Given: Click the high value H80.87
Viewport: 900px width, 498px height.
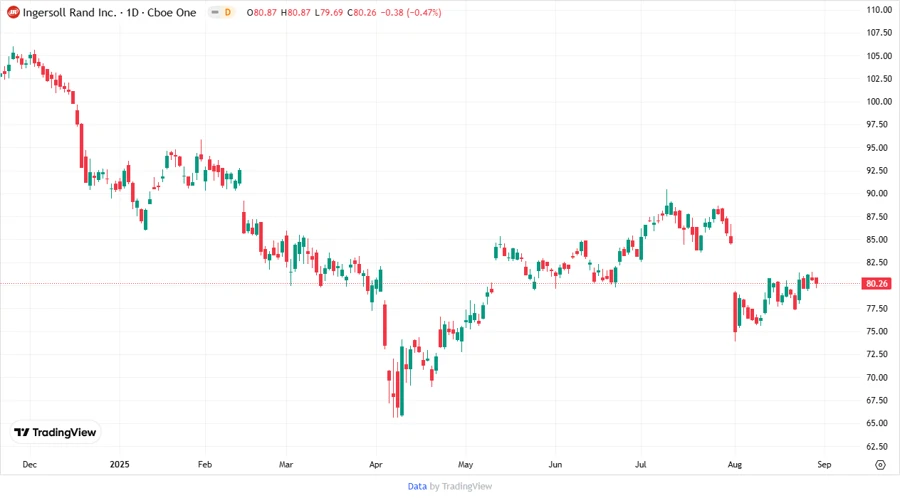Looking at the screenshot, I should [x=296, y=12].
